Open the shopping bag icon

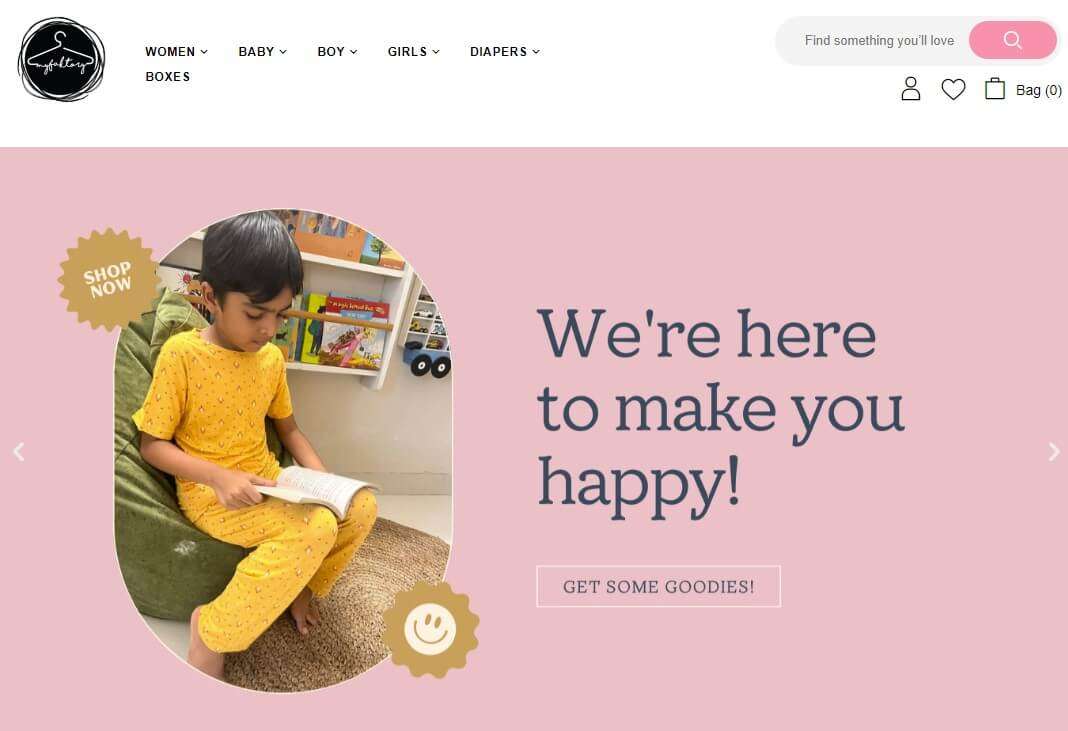[x=994, y=89]
